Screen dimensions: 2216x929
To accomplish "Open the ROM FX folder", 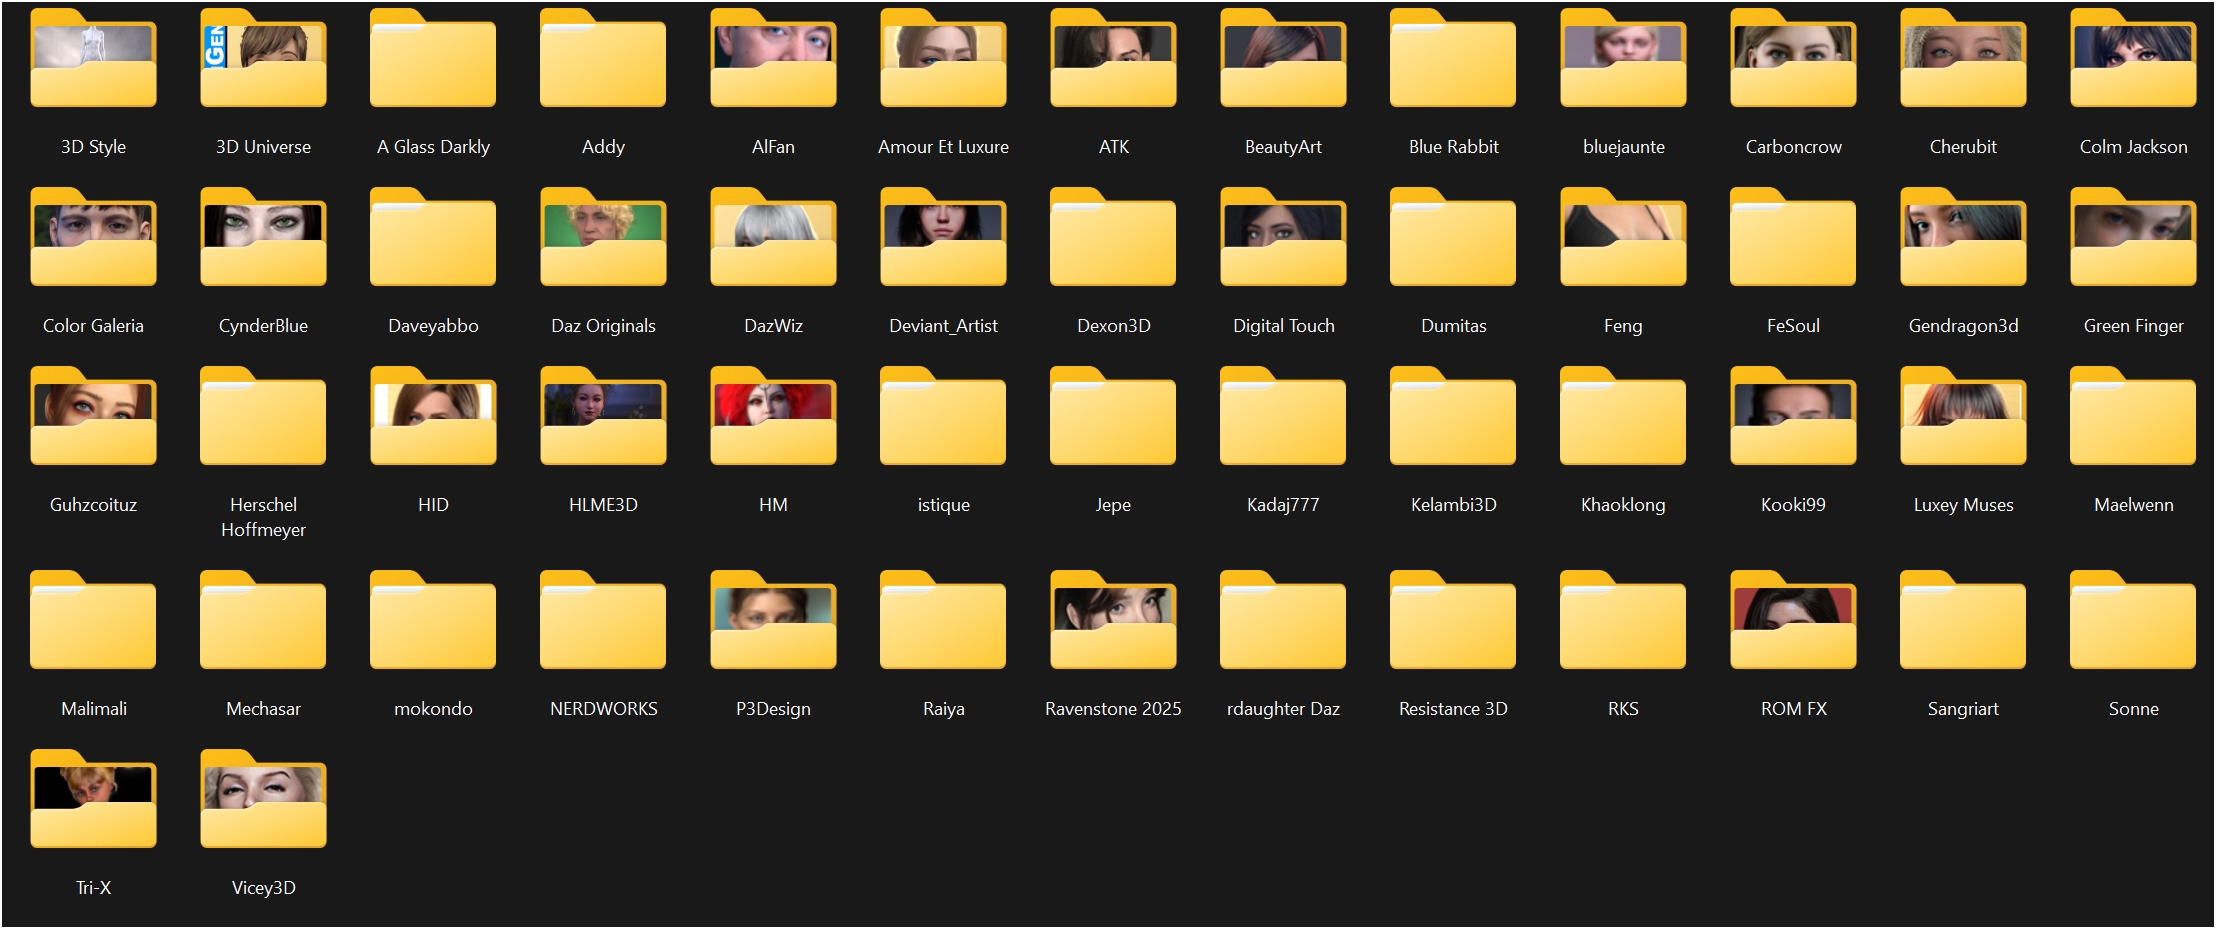I will point(1793,620).
